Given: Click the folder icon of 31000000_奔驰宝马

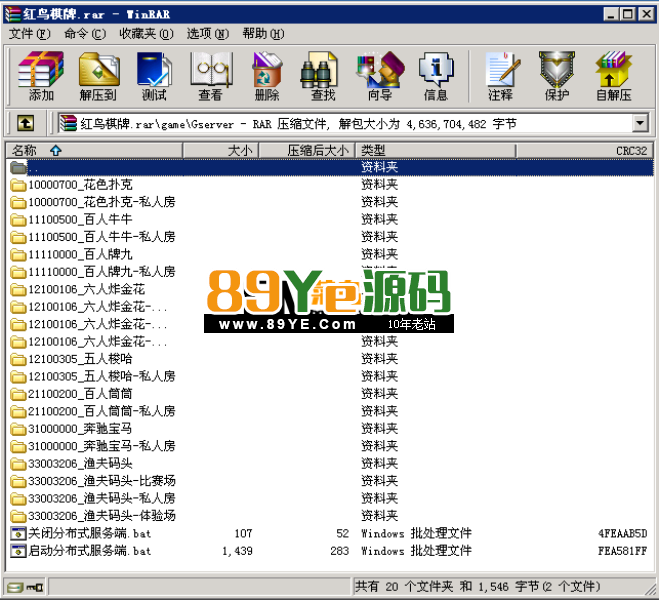Looking at the screenshot, I should 18,429.
